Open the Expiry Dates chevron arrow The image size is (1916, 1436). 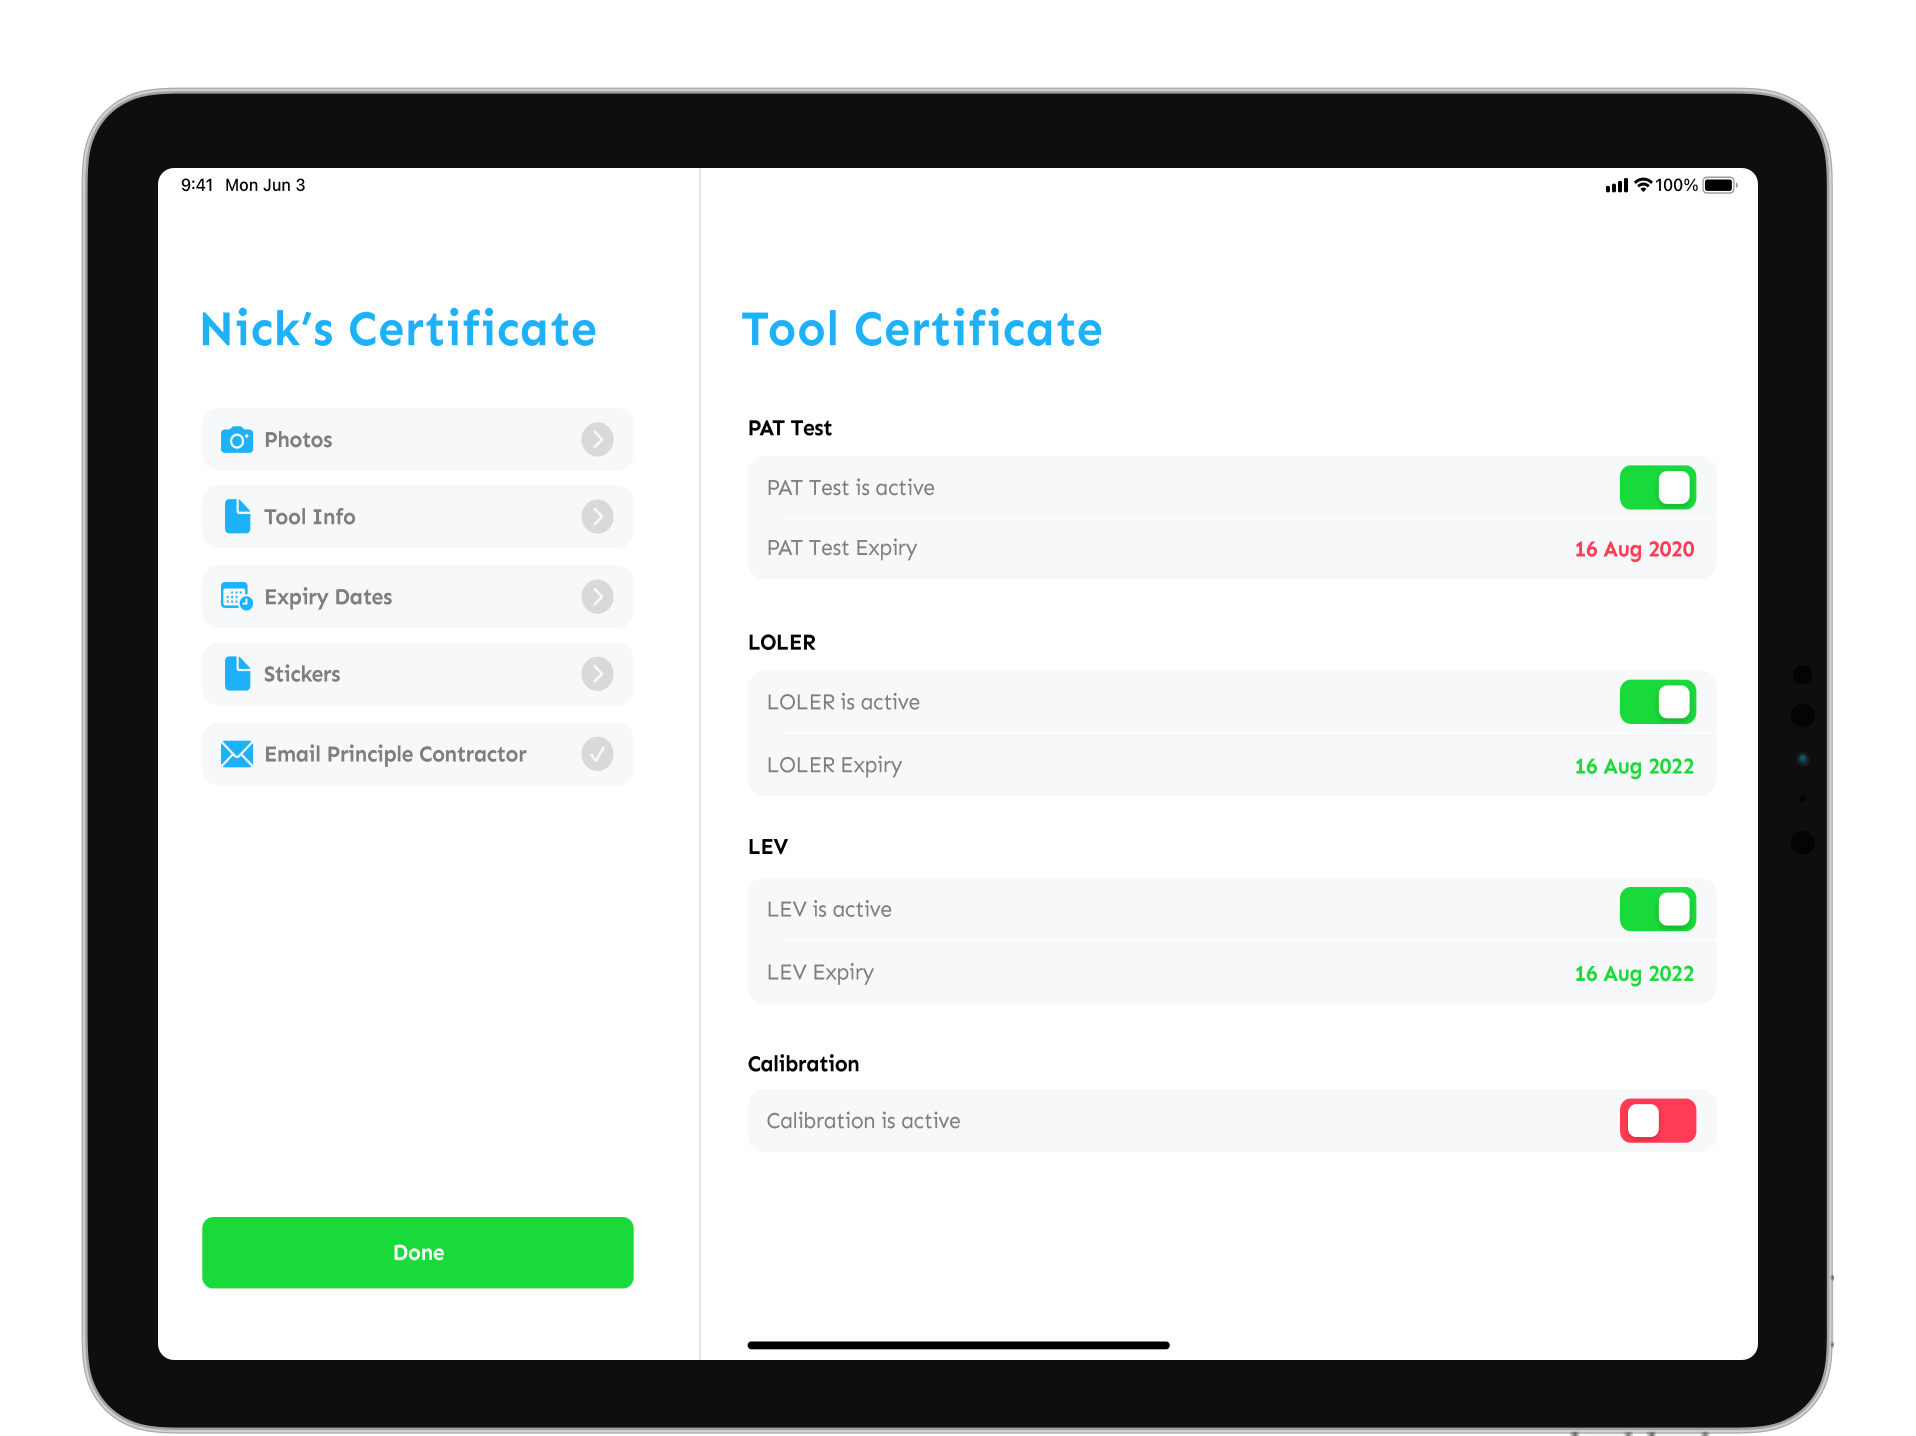coord(597,597)
